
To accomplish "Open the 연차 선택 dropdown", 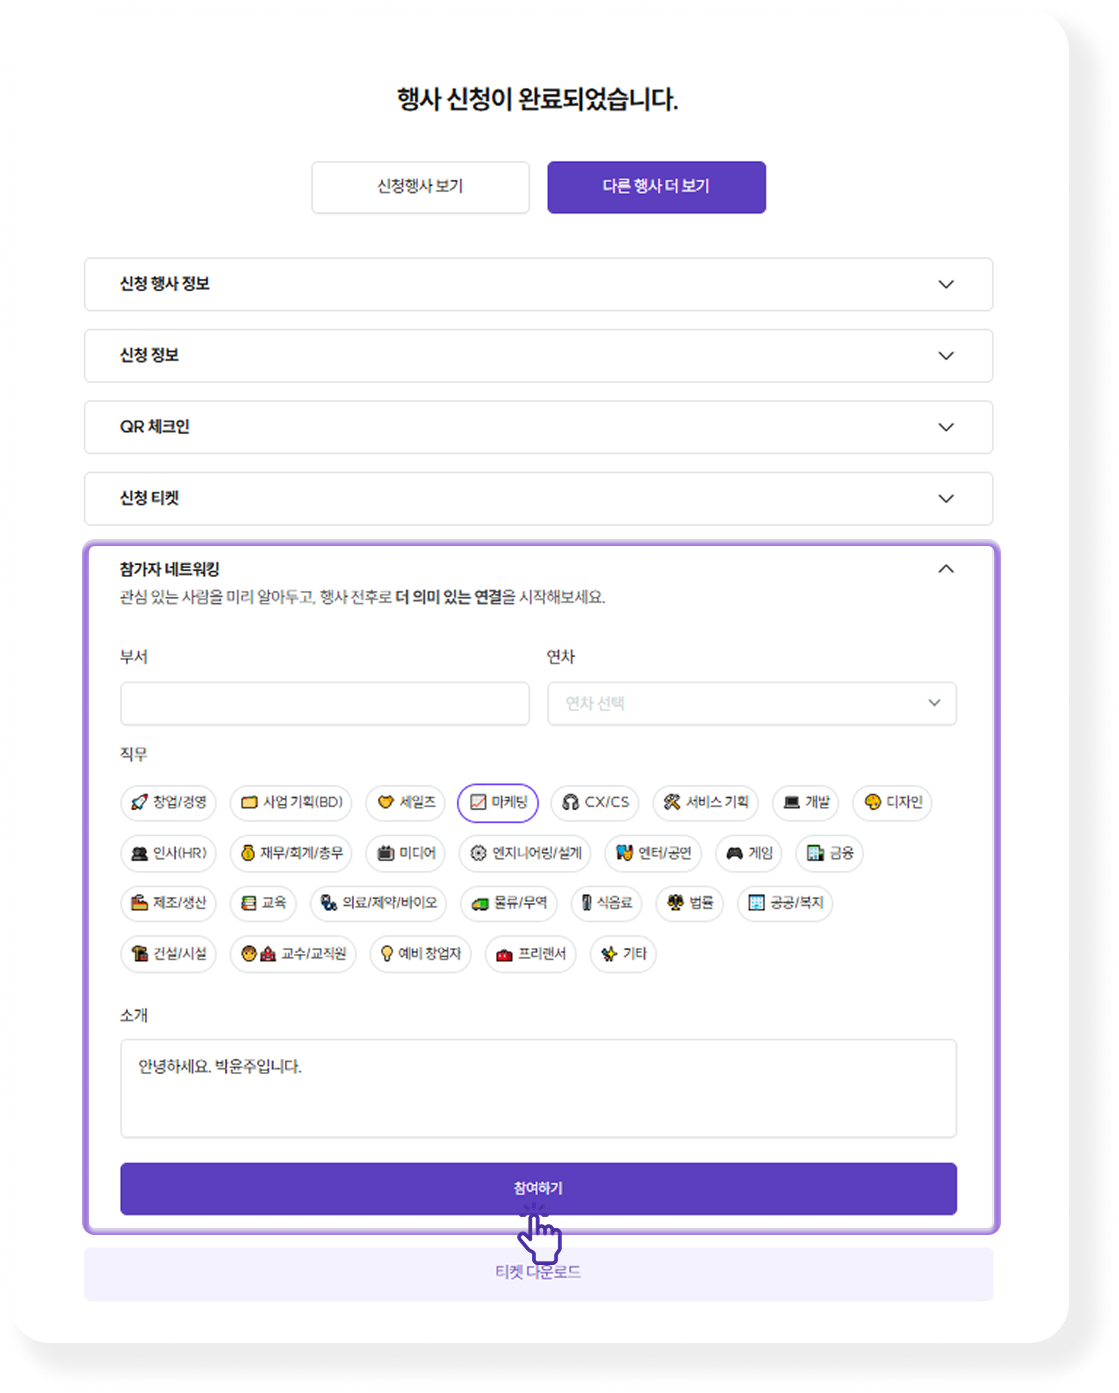I will pos(751,703).
